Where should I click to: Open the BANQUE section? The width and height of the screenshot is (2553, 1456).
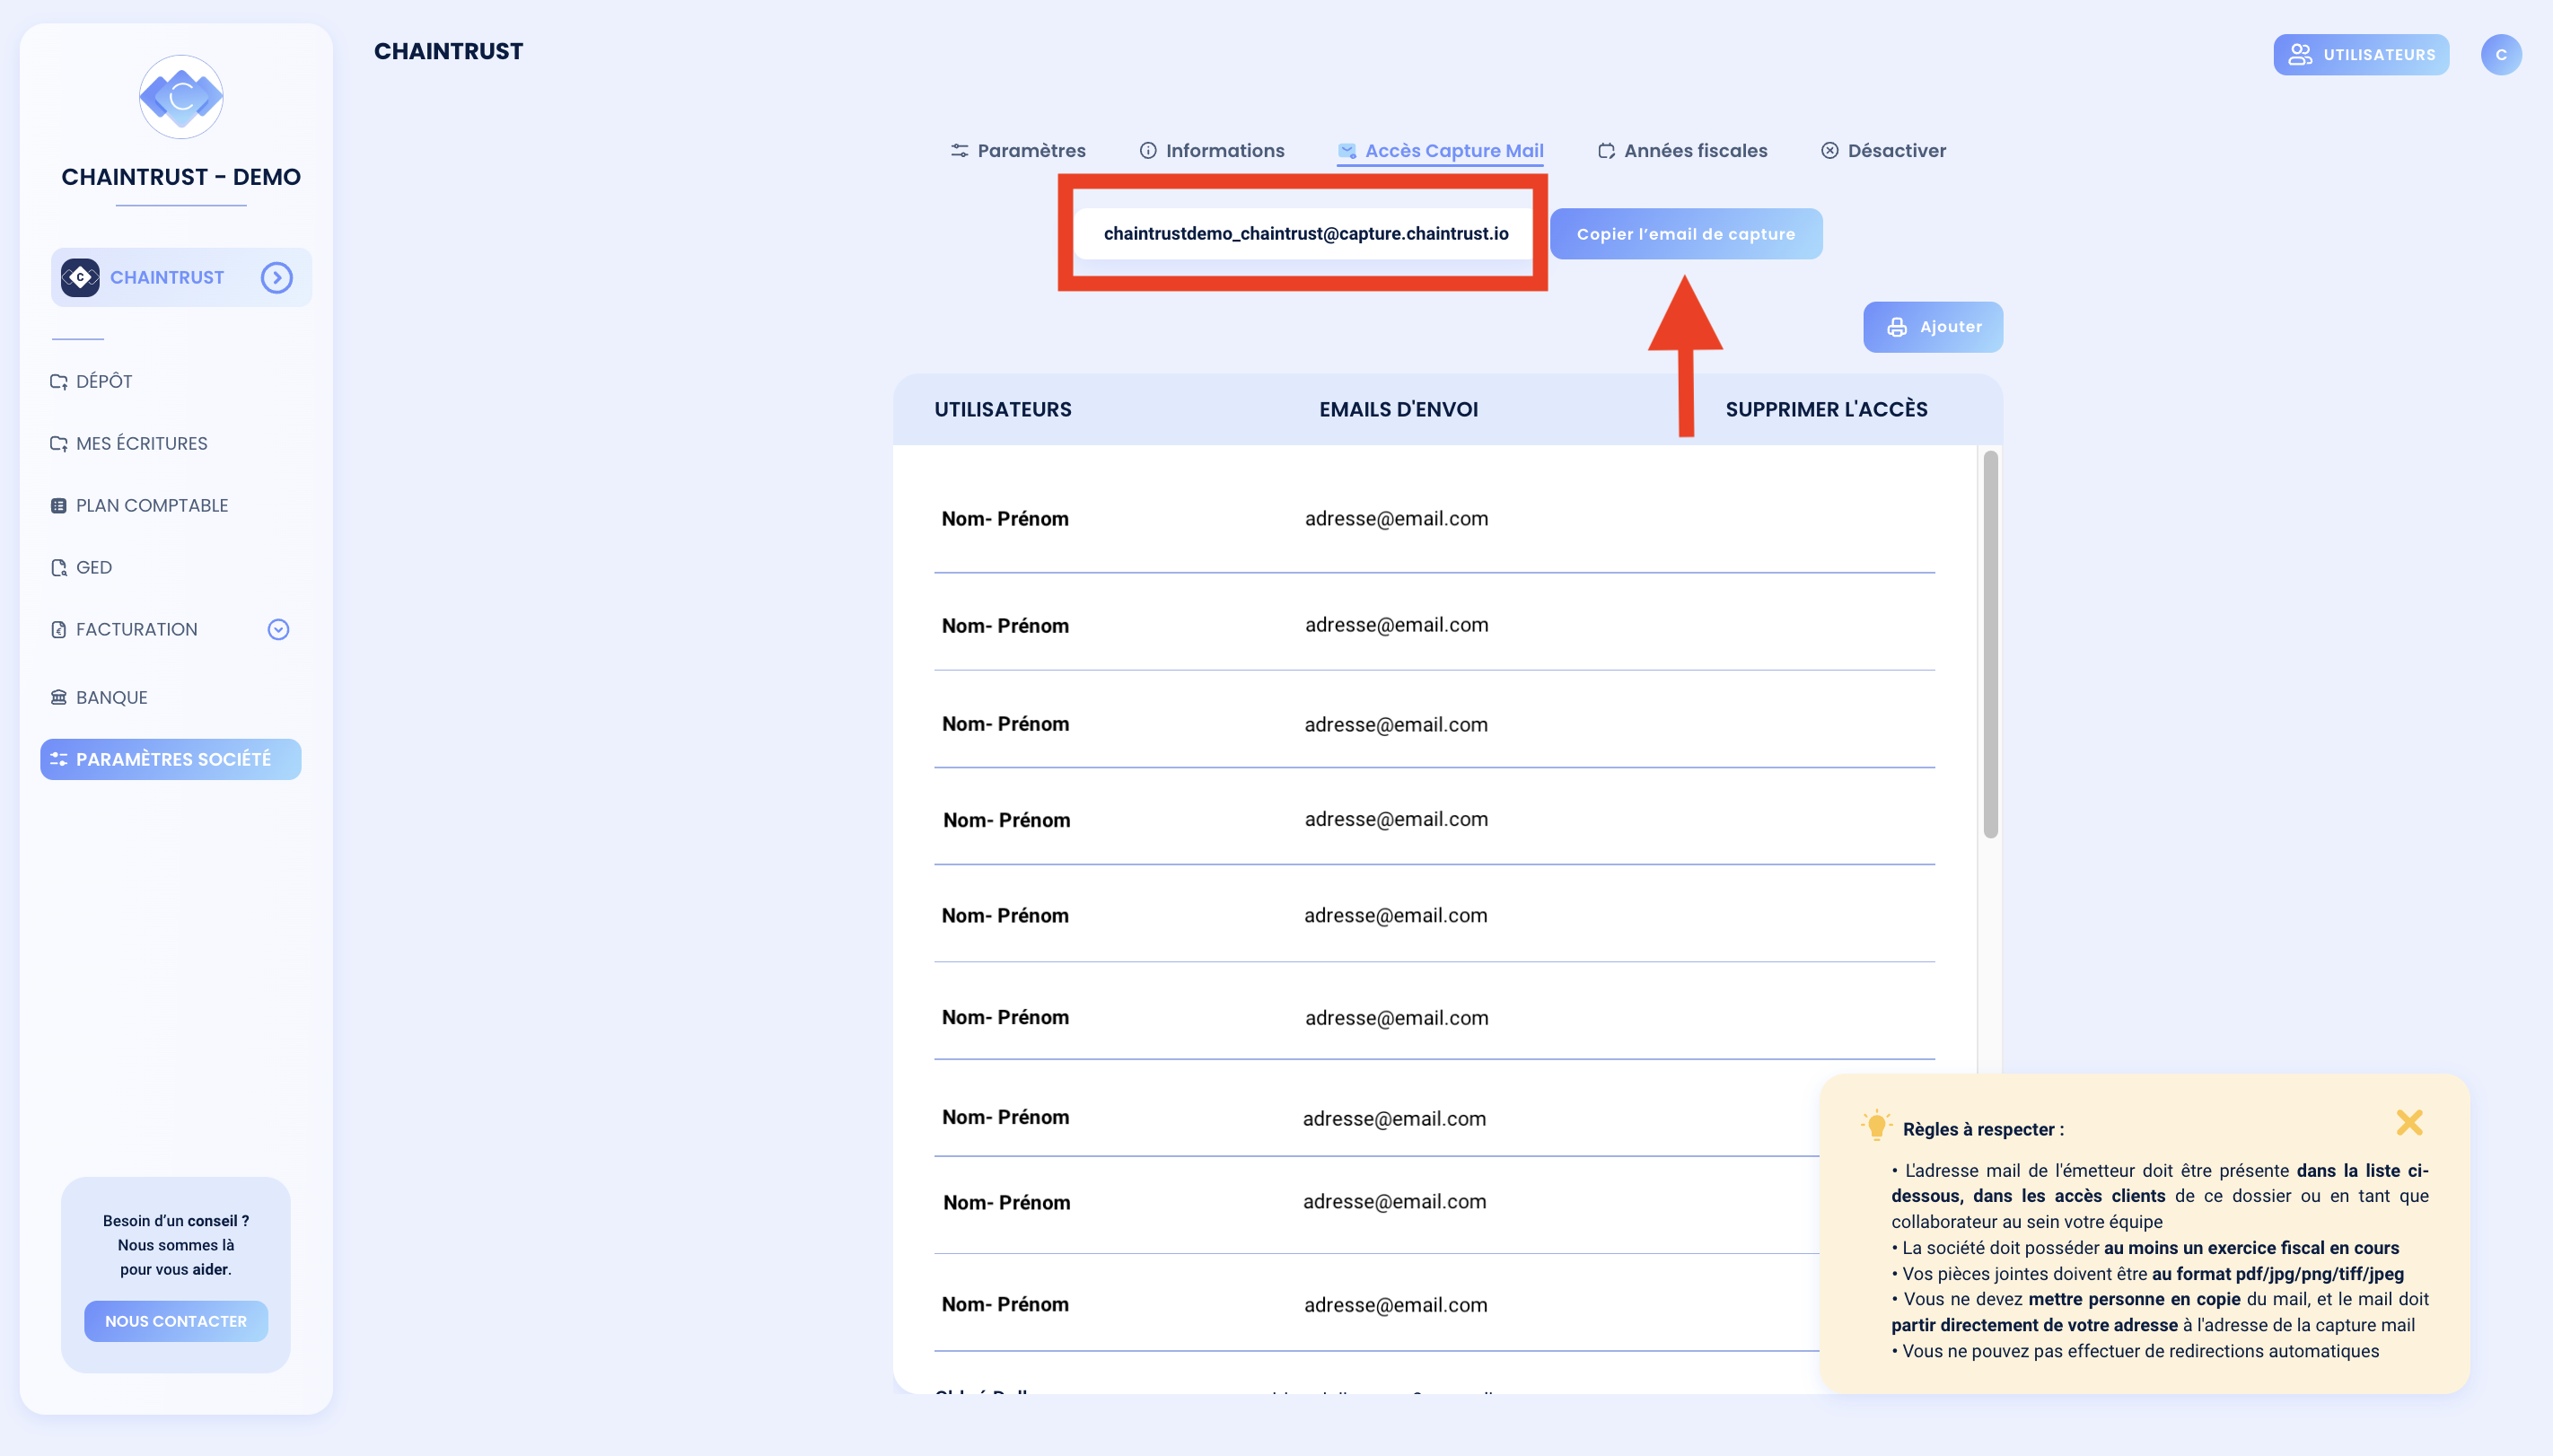pos(99,697)
